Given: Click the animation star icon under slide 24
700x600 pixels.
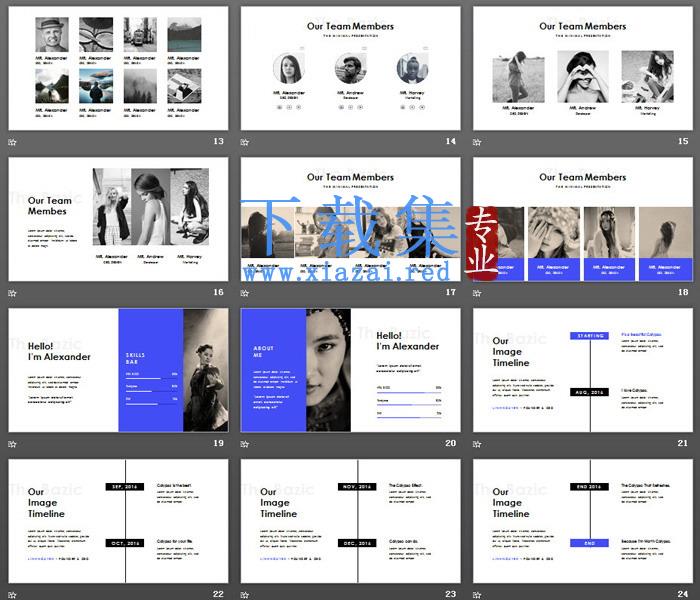Looking at the screenshot, I should point(477,595).
